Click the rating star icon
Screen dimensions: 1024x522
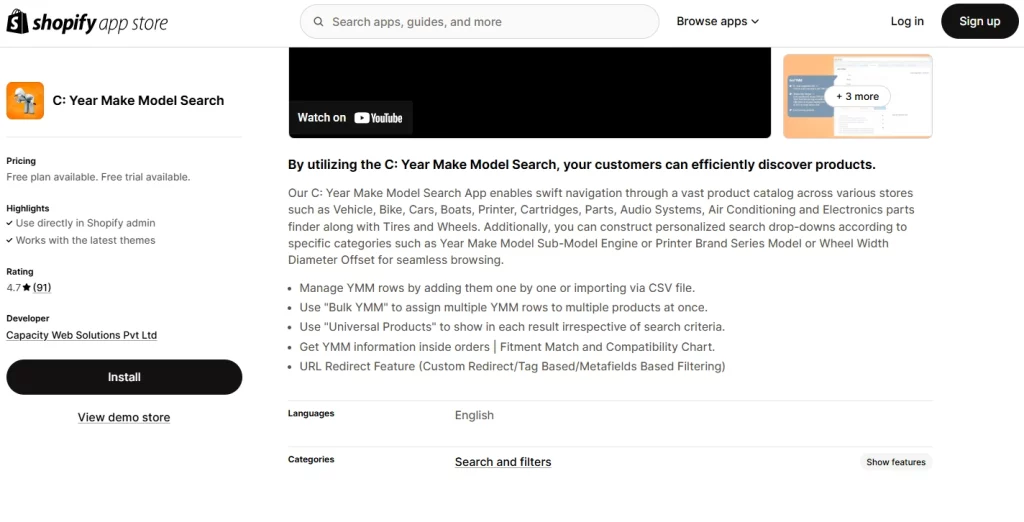tap(25, 288)
